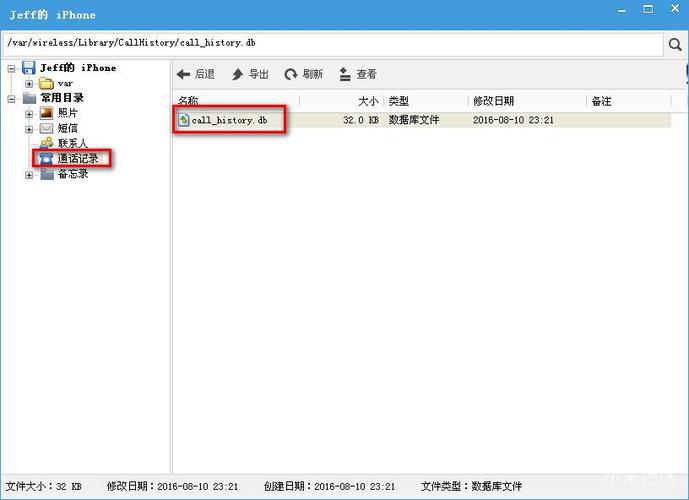Select Jeff的 iPhone tree label
Image resolution: width=689 pixels, height=500 pixels.
click(78, 68)
